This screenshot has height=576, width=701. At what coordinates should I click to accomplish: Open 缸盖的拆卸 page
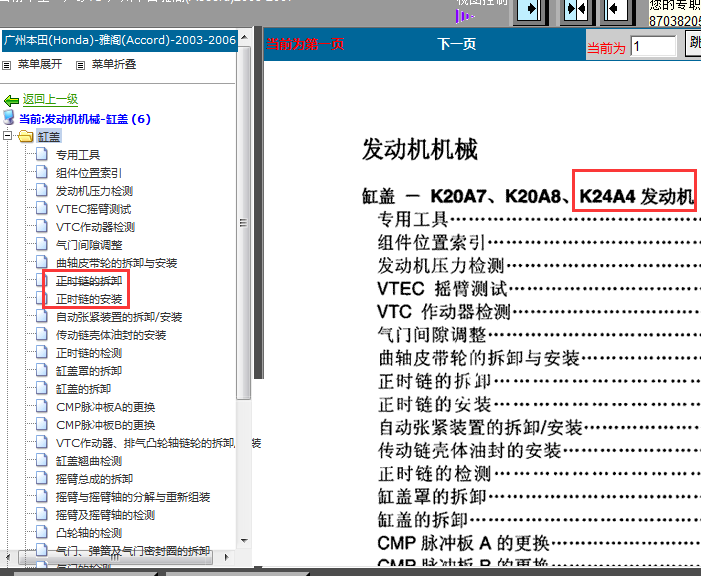point(83,389)
